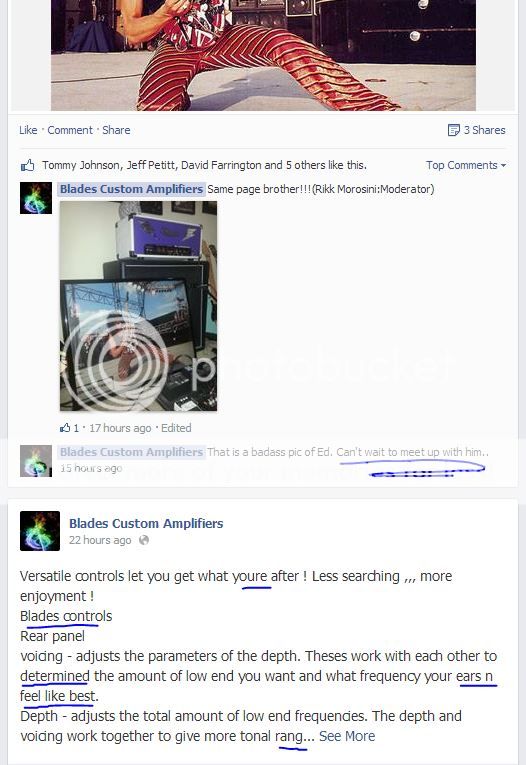
Task: Click the globe privacy icon near 22 hours ago
Action: pyautogui.click(x=143, y=540)
